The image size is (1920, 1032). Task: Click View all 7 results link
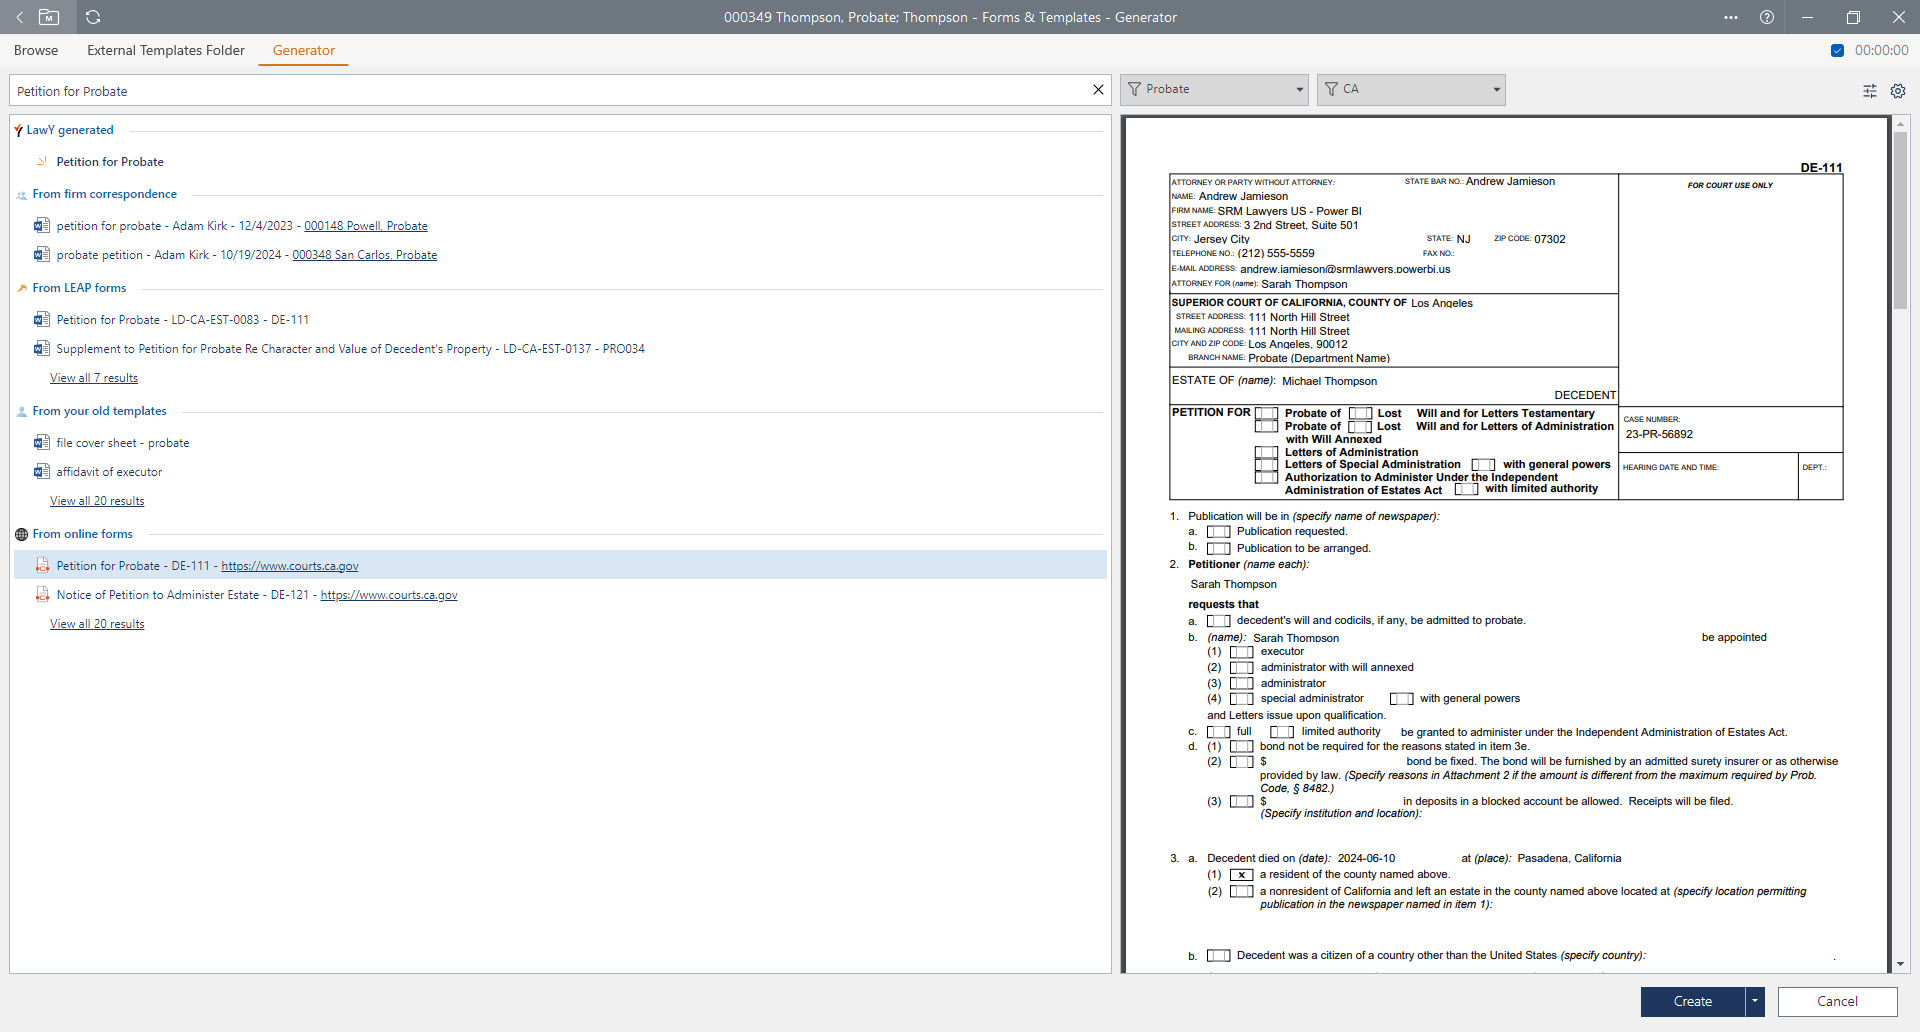click(x=94, y=378)
